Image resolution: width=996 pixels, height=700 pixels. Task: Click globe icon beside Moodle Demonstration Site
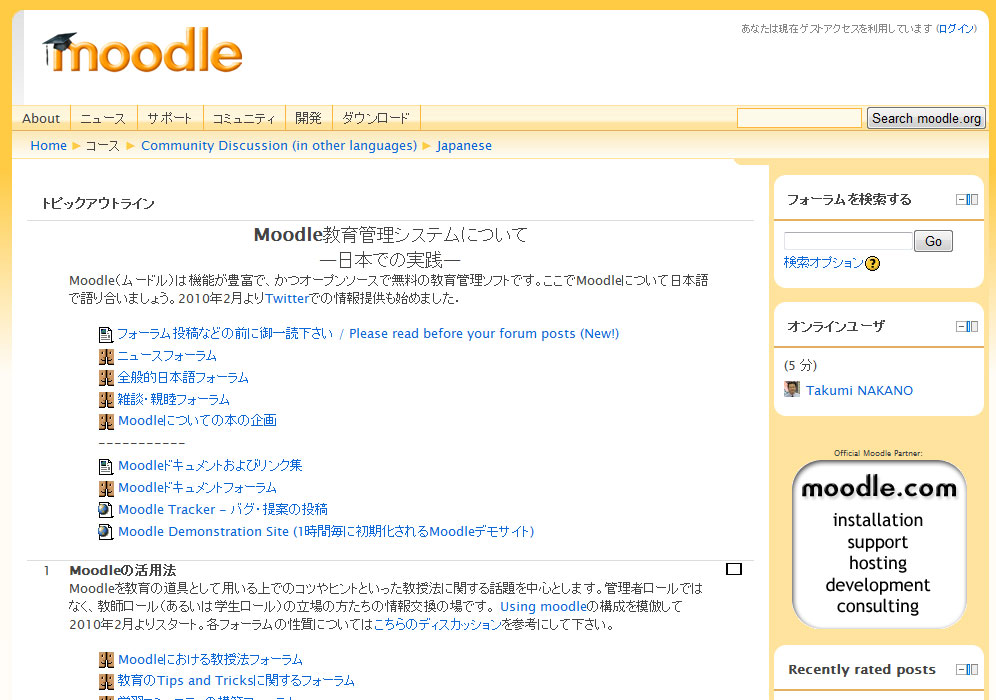click(105, 532)
